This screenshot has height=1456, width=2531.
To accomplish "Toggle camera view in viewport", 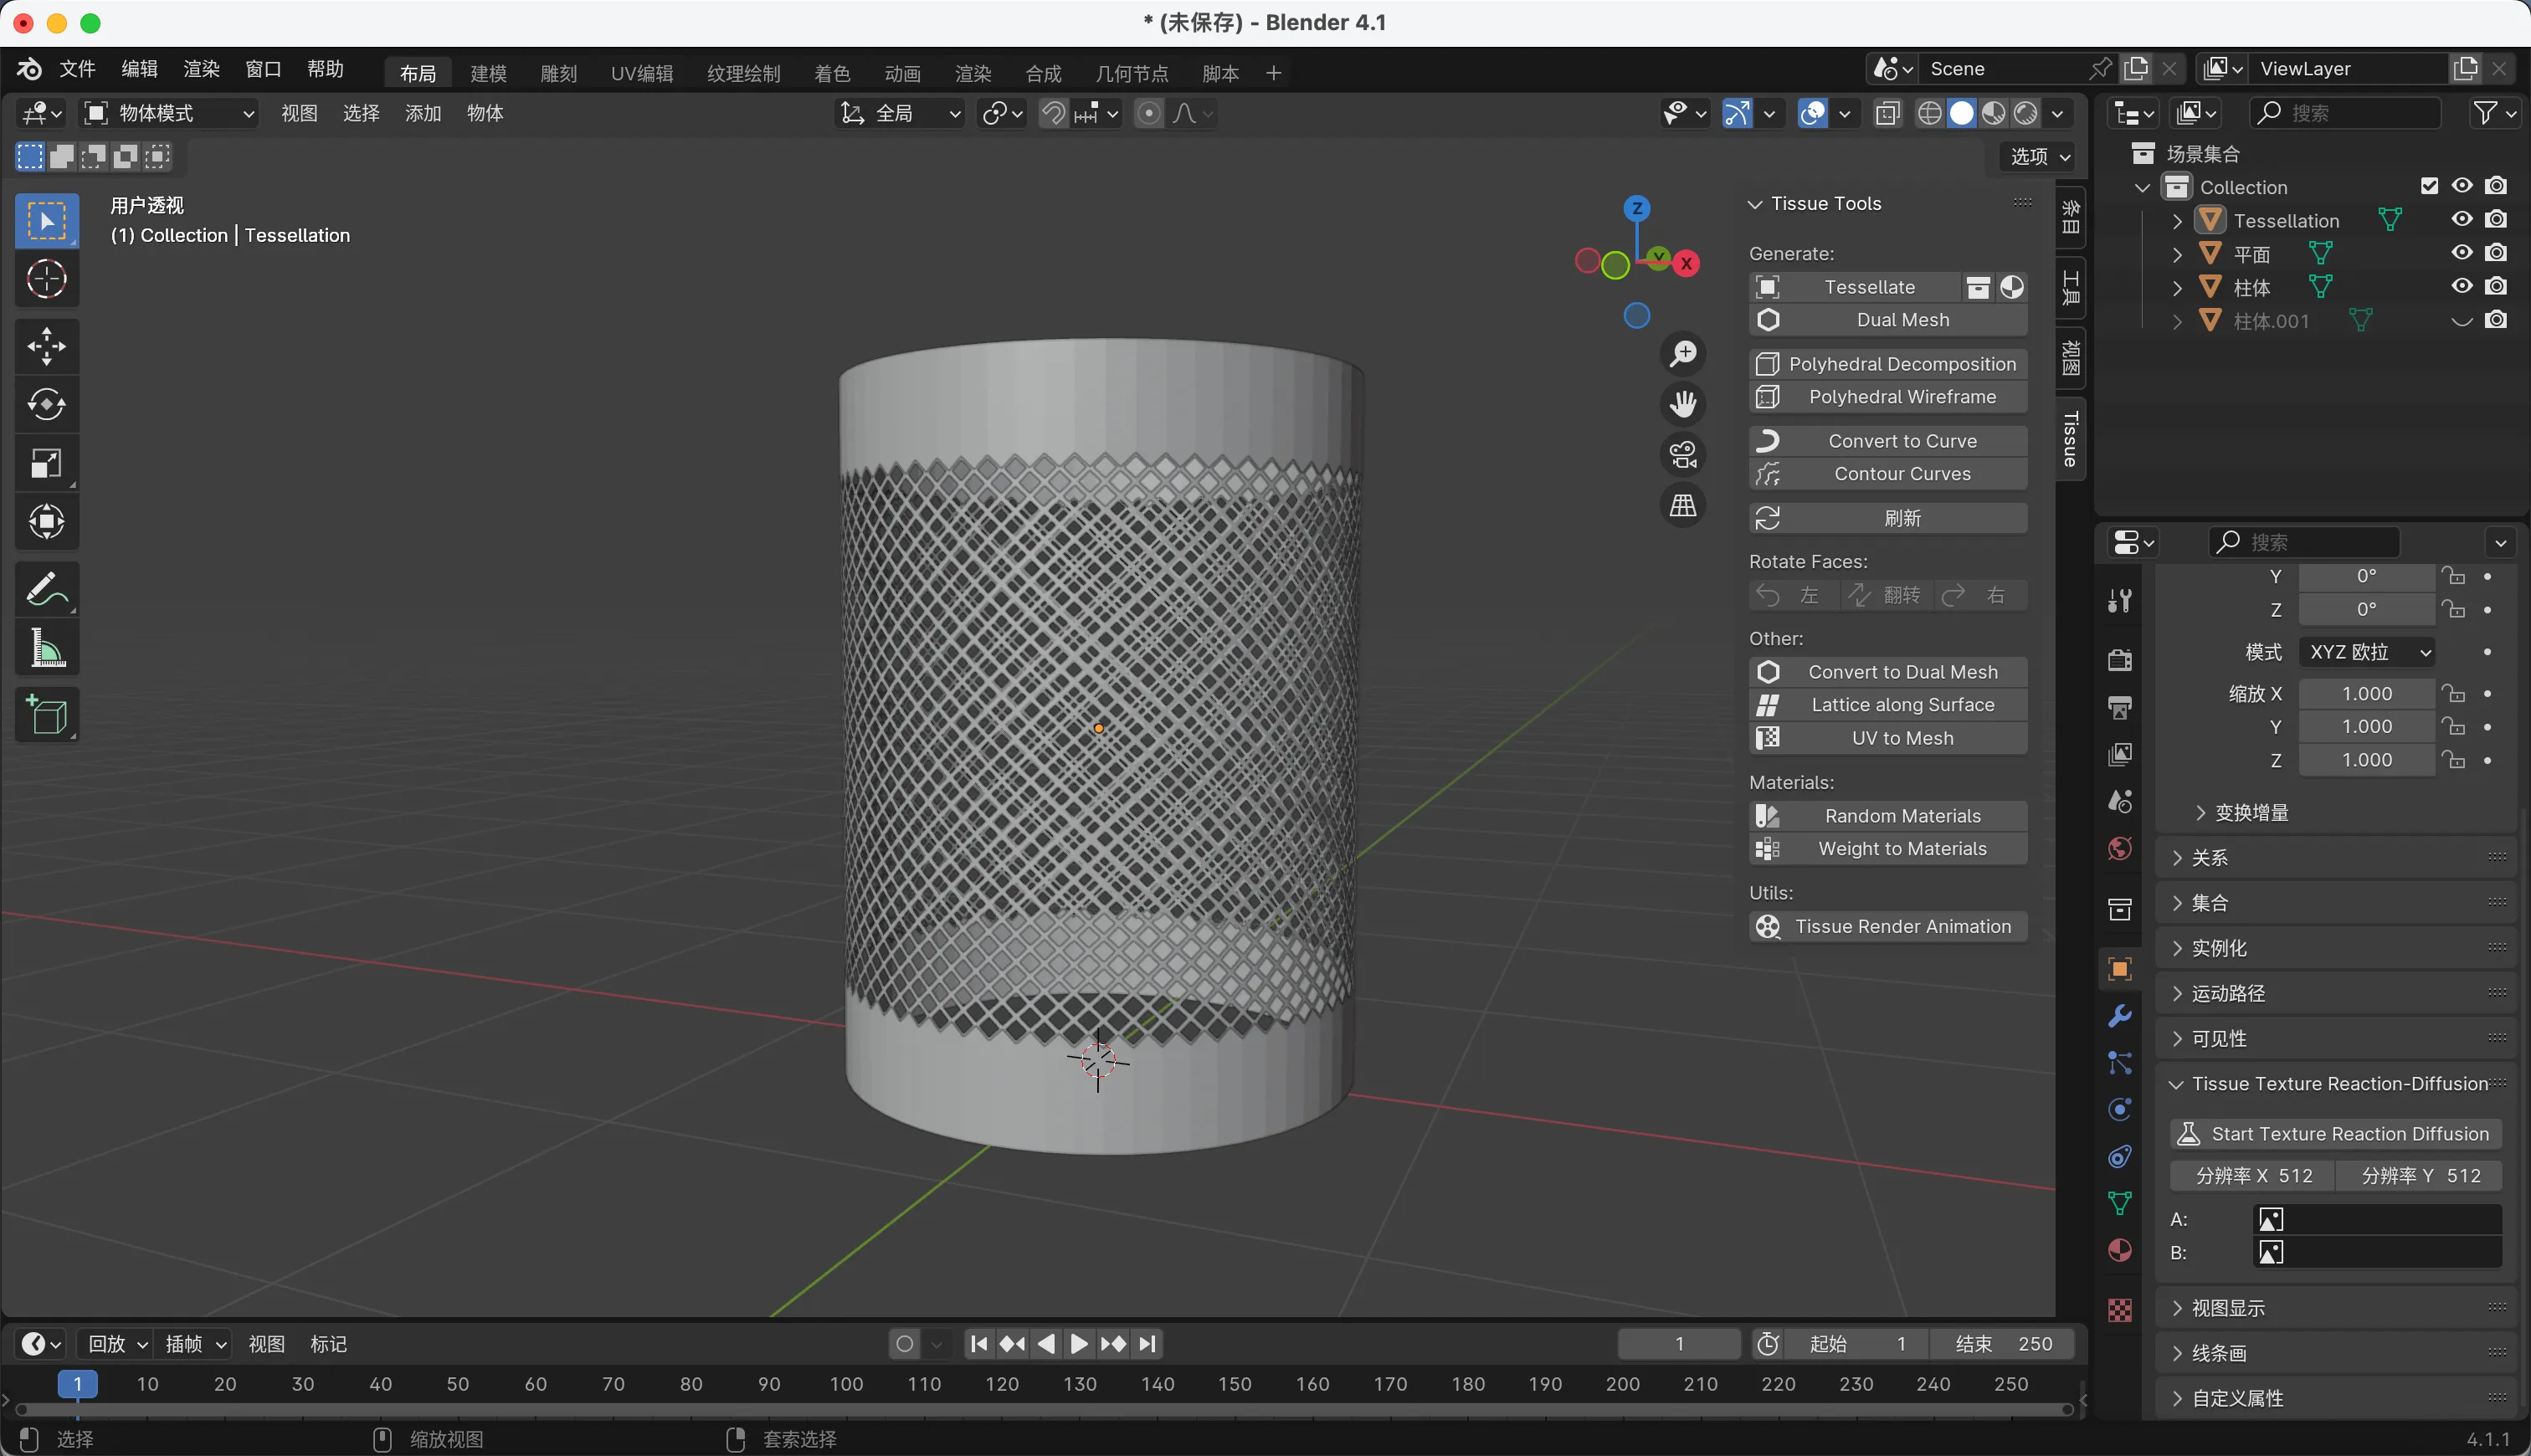I will pos(1683,455).
